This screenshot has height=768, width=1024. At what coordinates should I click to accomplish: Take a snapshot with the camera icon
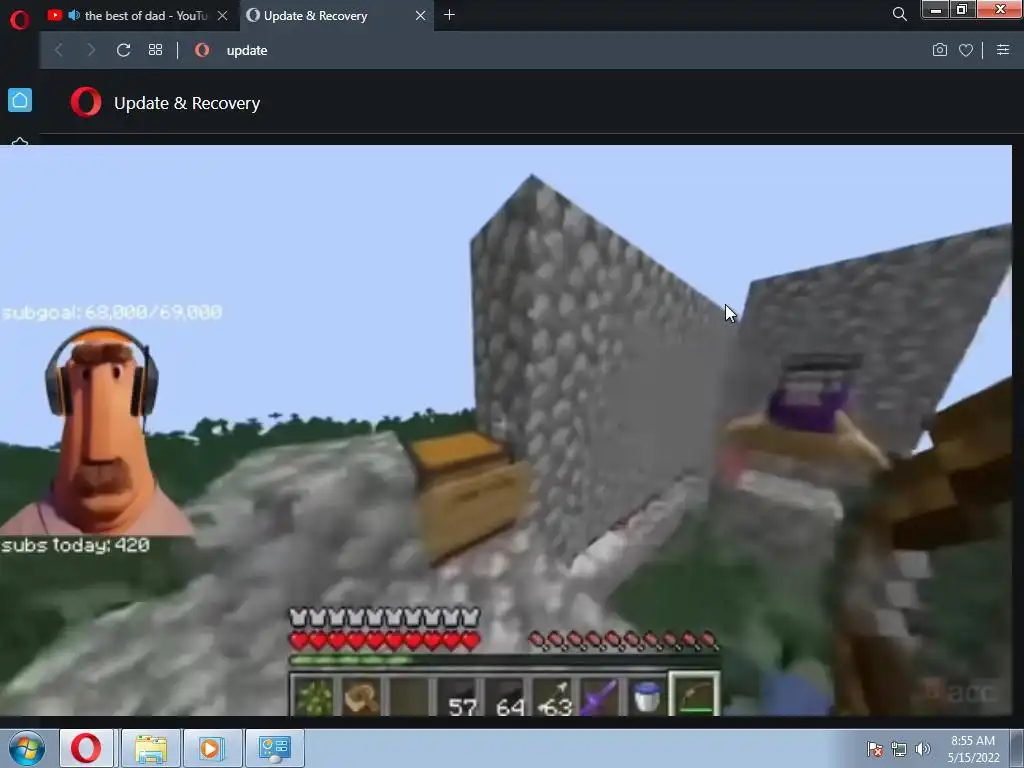939,50
